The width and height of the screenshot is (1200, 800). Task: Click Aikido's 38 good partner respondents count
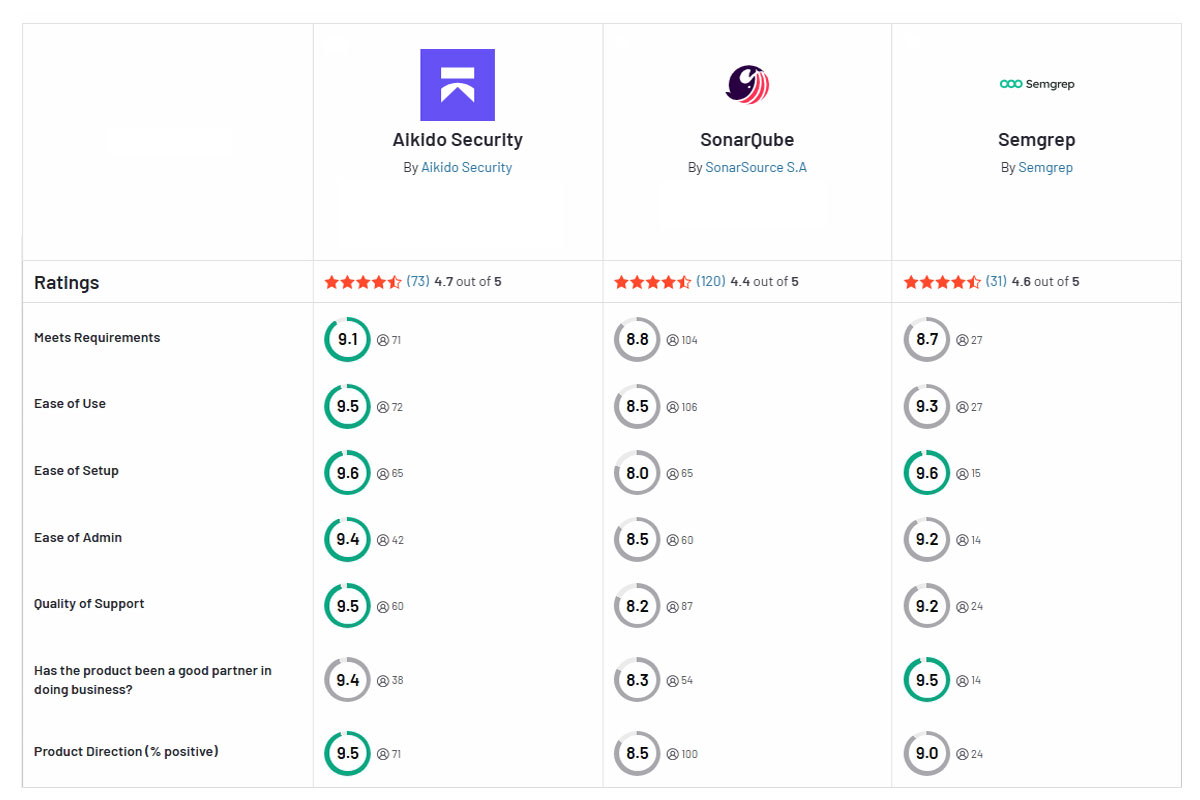coord(390,680)
